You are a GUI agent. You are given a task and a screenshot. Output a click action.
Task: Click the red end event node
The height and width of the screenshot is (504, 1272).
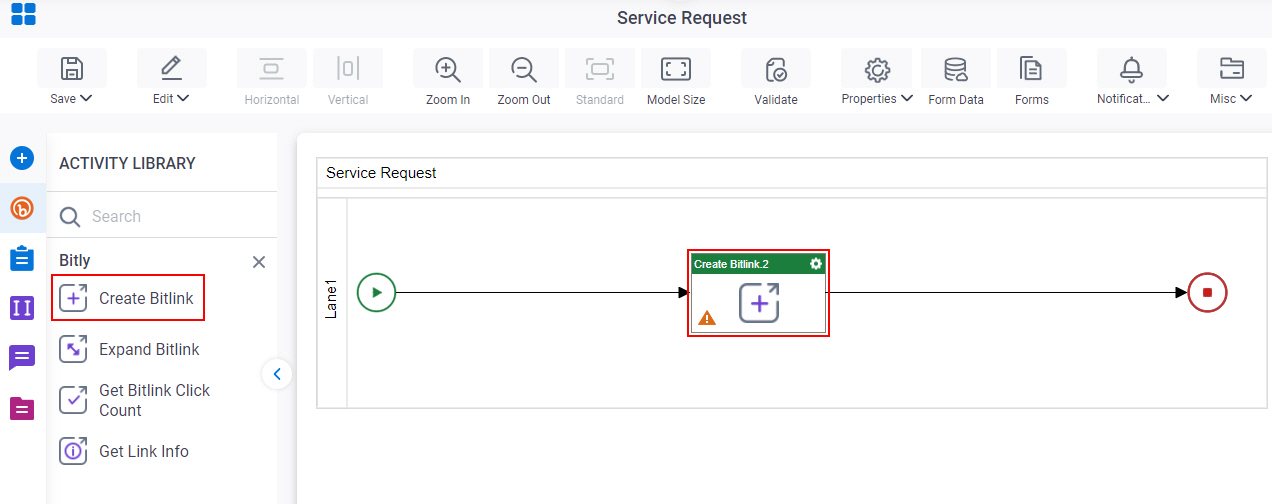point(1207,293)
